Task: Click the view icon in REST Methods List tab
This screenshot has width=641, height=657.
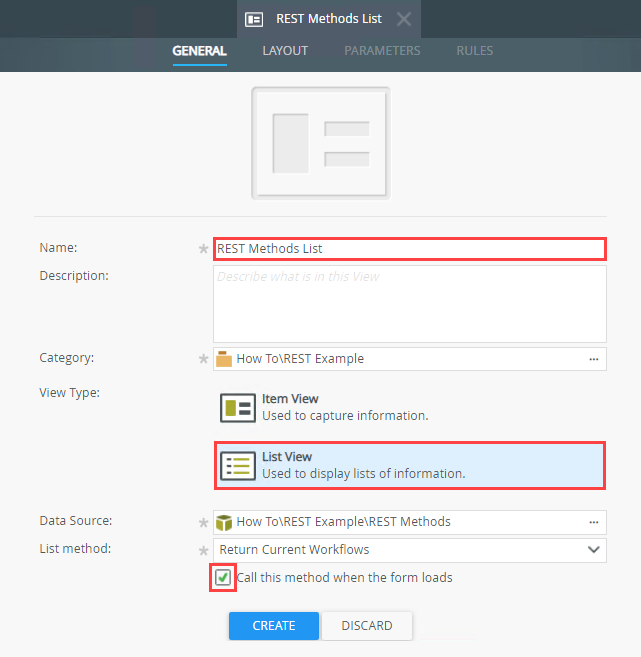Action: click(254, 19)
